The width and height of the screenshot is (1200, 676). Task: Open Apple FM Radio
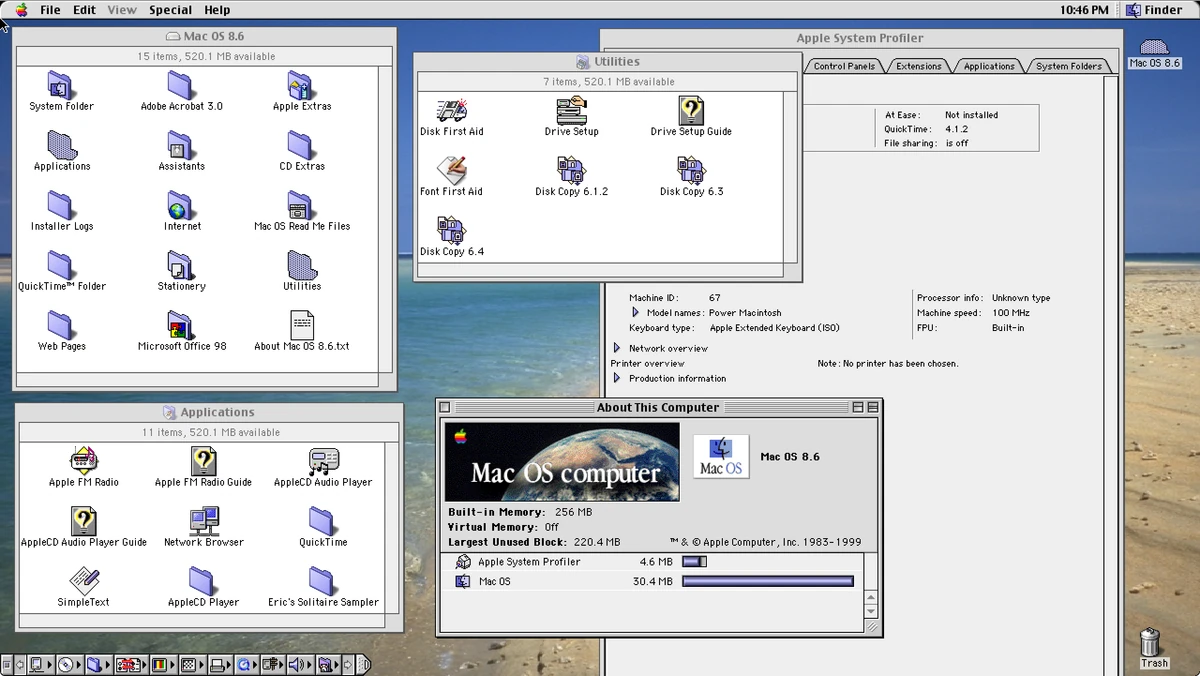pyautogui.click(x=83, y=460)
